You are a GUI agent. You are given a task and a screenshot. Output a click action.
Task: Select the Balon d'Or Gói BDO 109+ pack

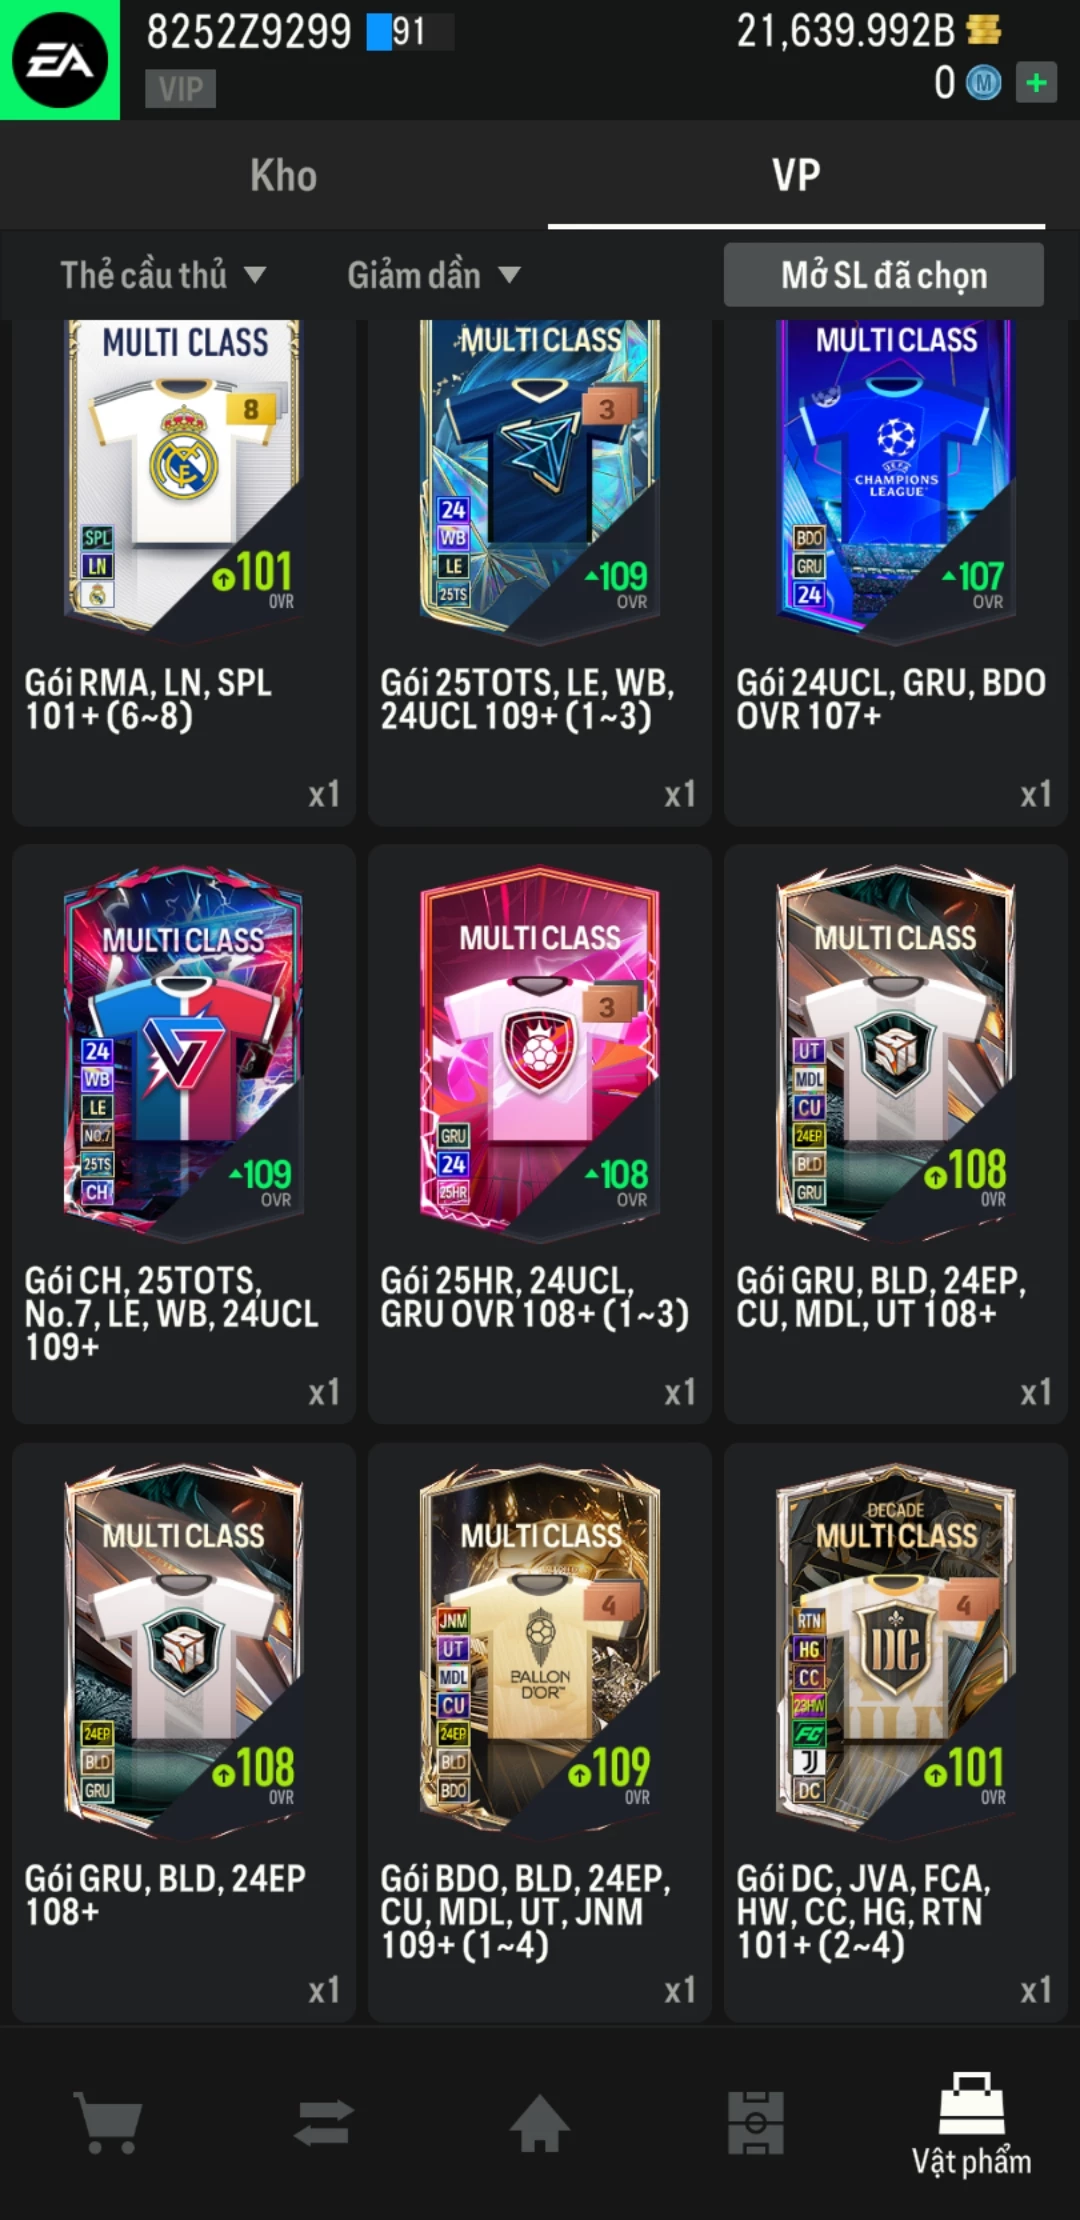point(540,1732)
